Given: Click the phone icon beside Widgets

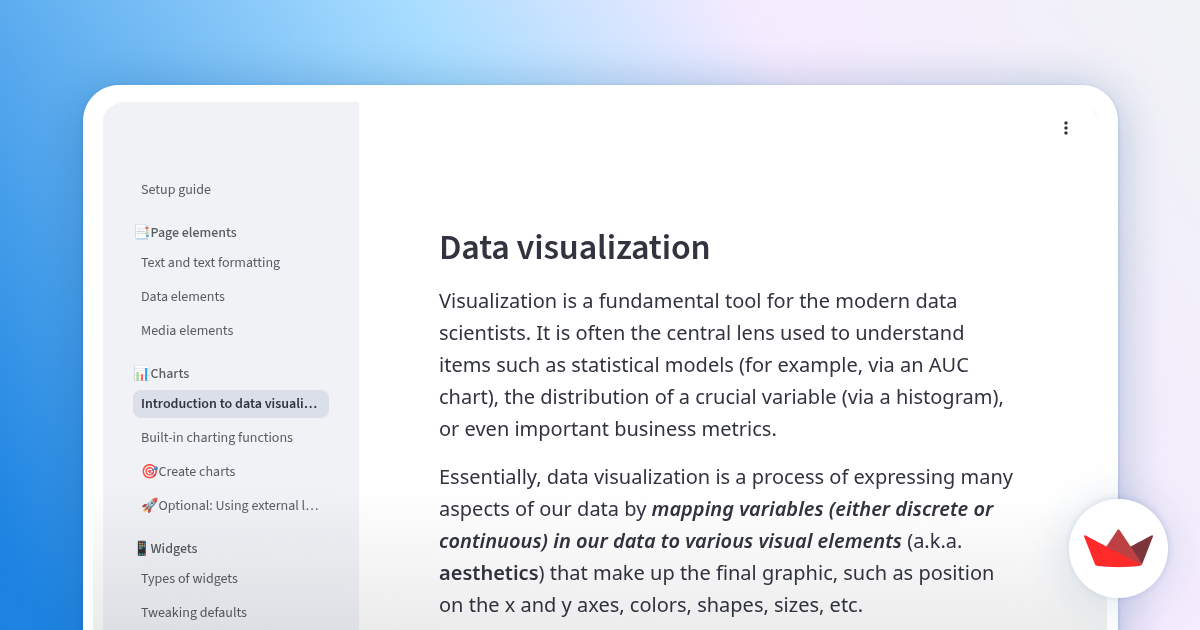Looking at the screenshot, I should pyautogui.click(x=140, y=547).
